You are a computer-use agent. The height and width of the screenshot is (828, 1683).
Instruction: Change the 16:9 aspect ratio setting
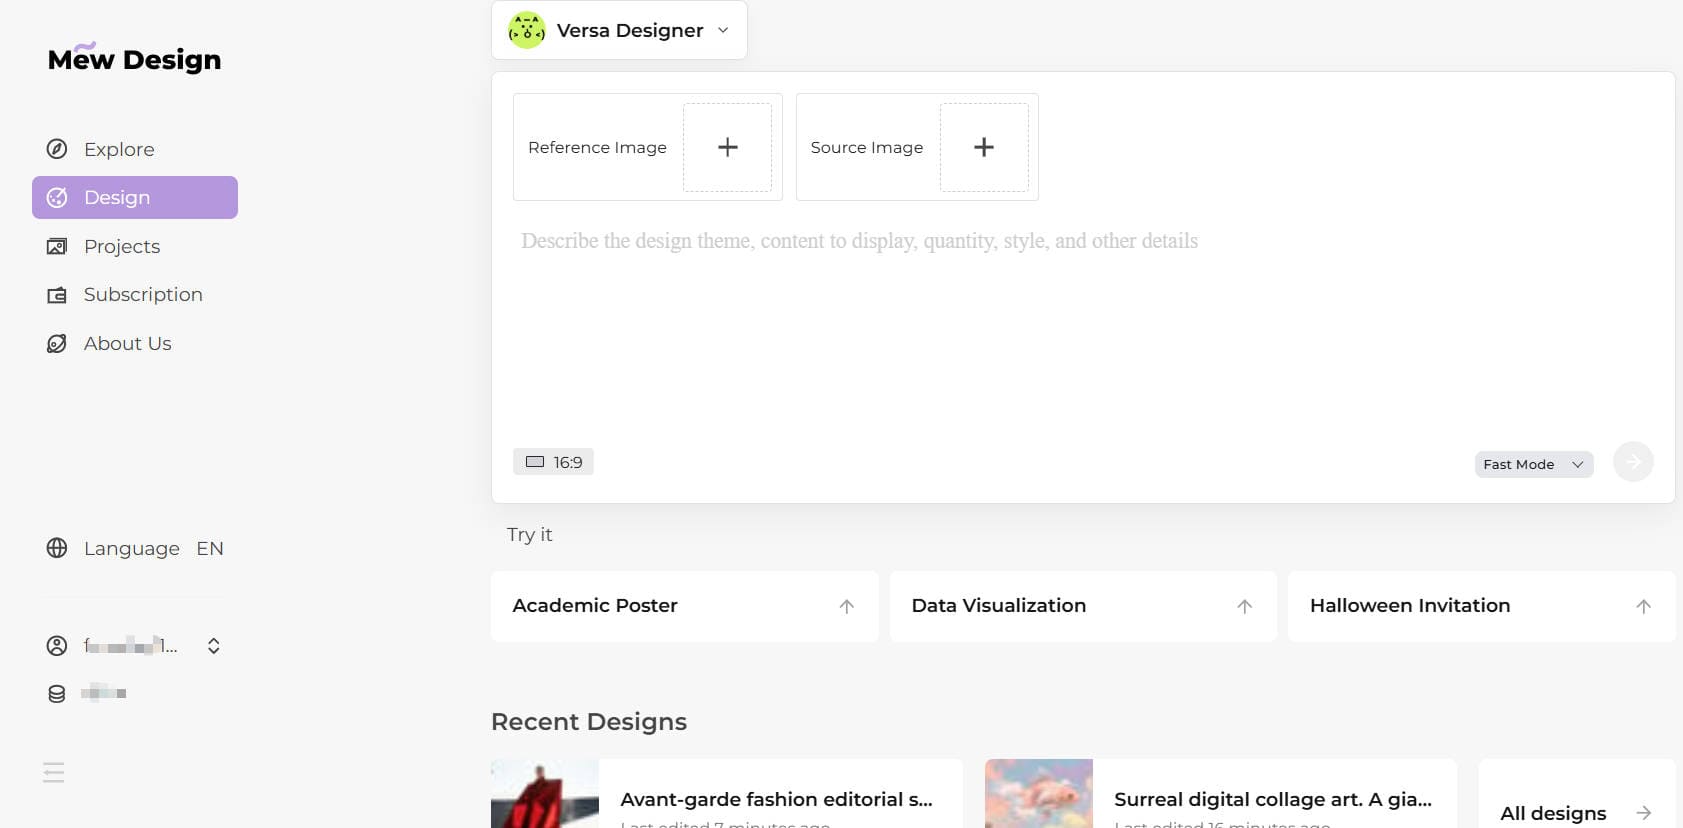[553, 462]
